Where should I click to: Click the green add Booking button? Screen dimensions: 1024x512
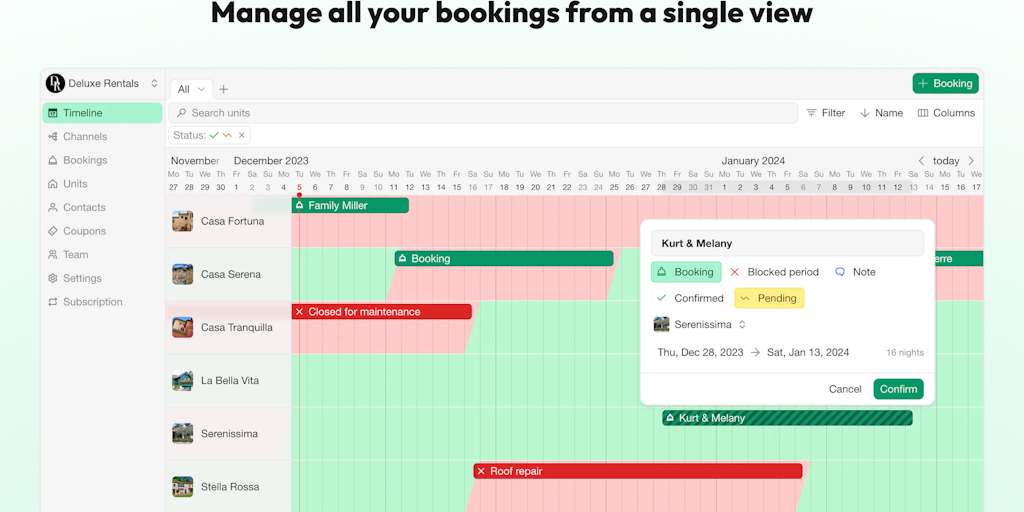click(944, 84)
